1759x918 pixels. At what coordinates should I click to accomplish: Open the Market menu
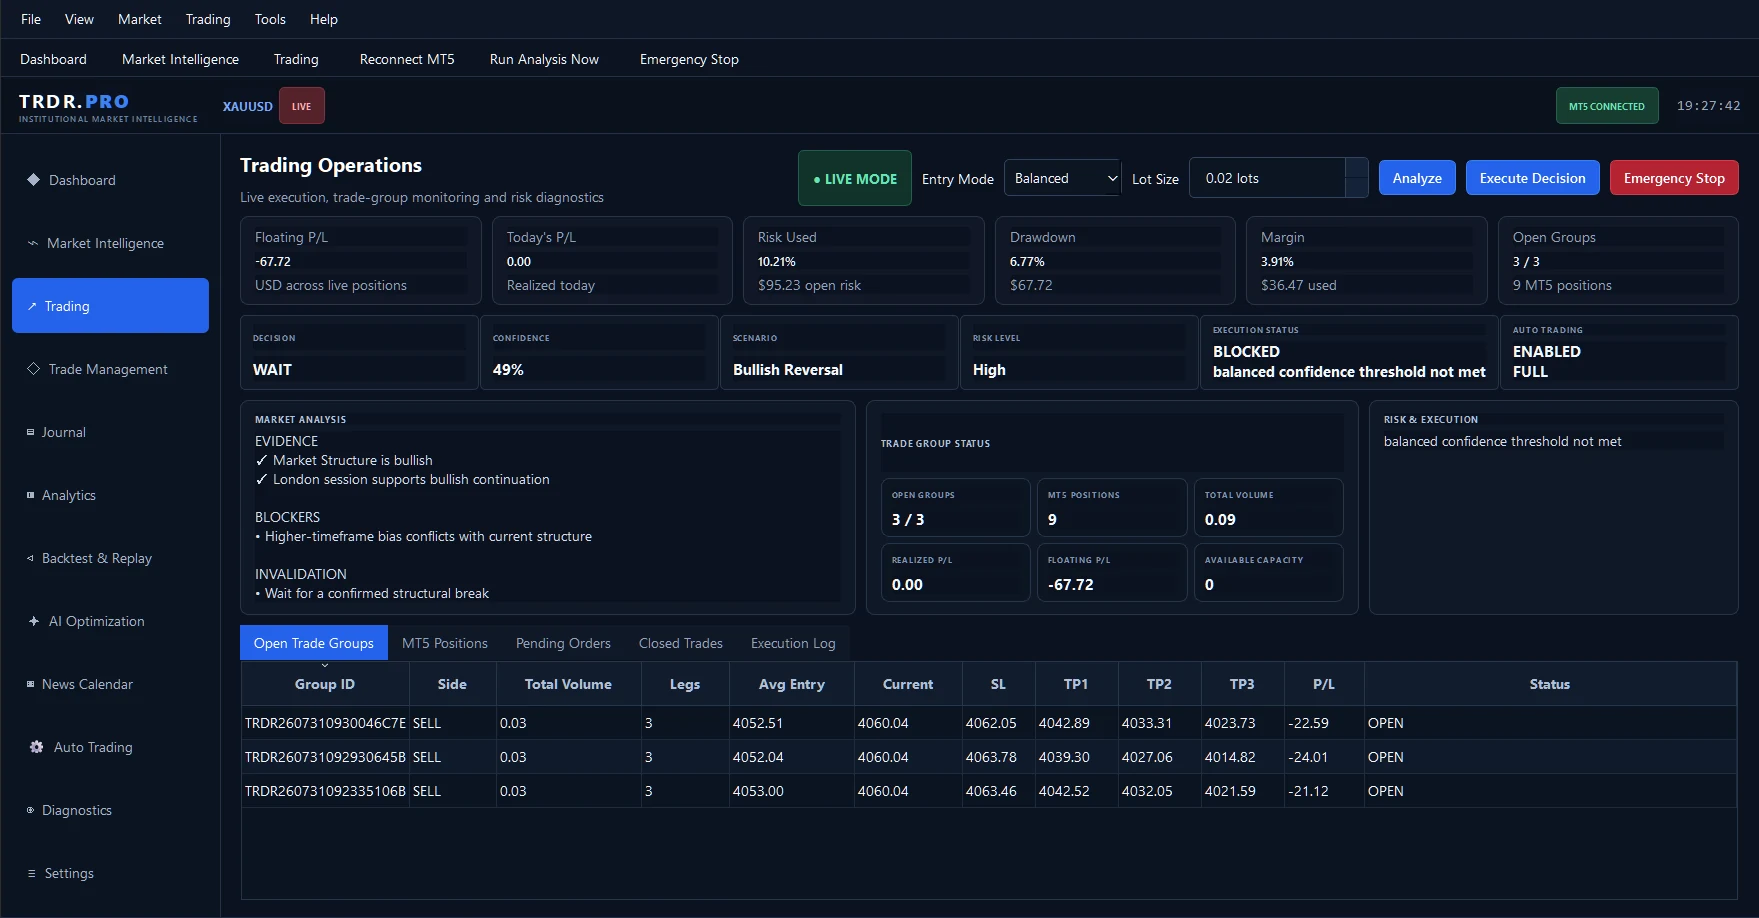click(x=140, y=19)
